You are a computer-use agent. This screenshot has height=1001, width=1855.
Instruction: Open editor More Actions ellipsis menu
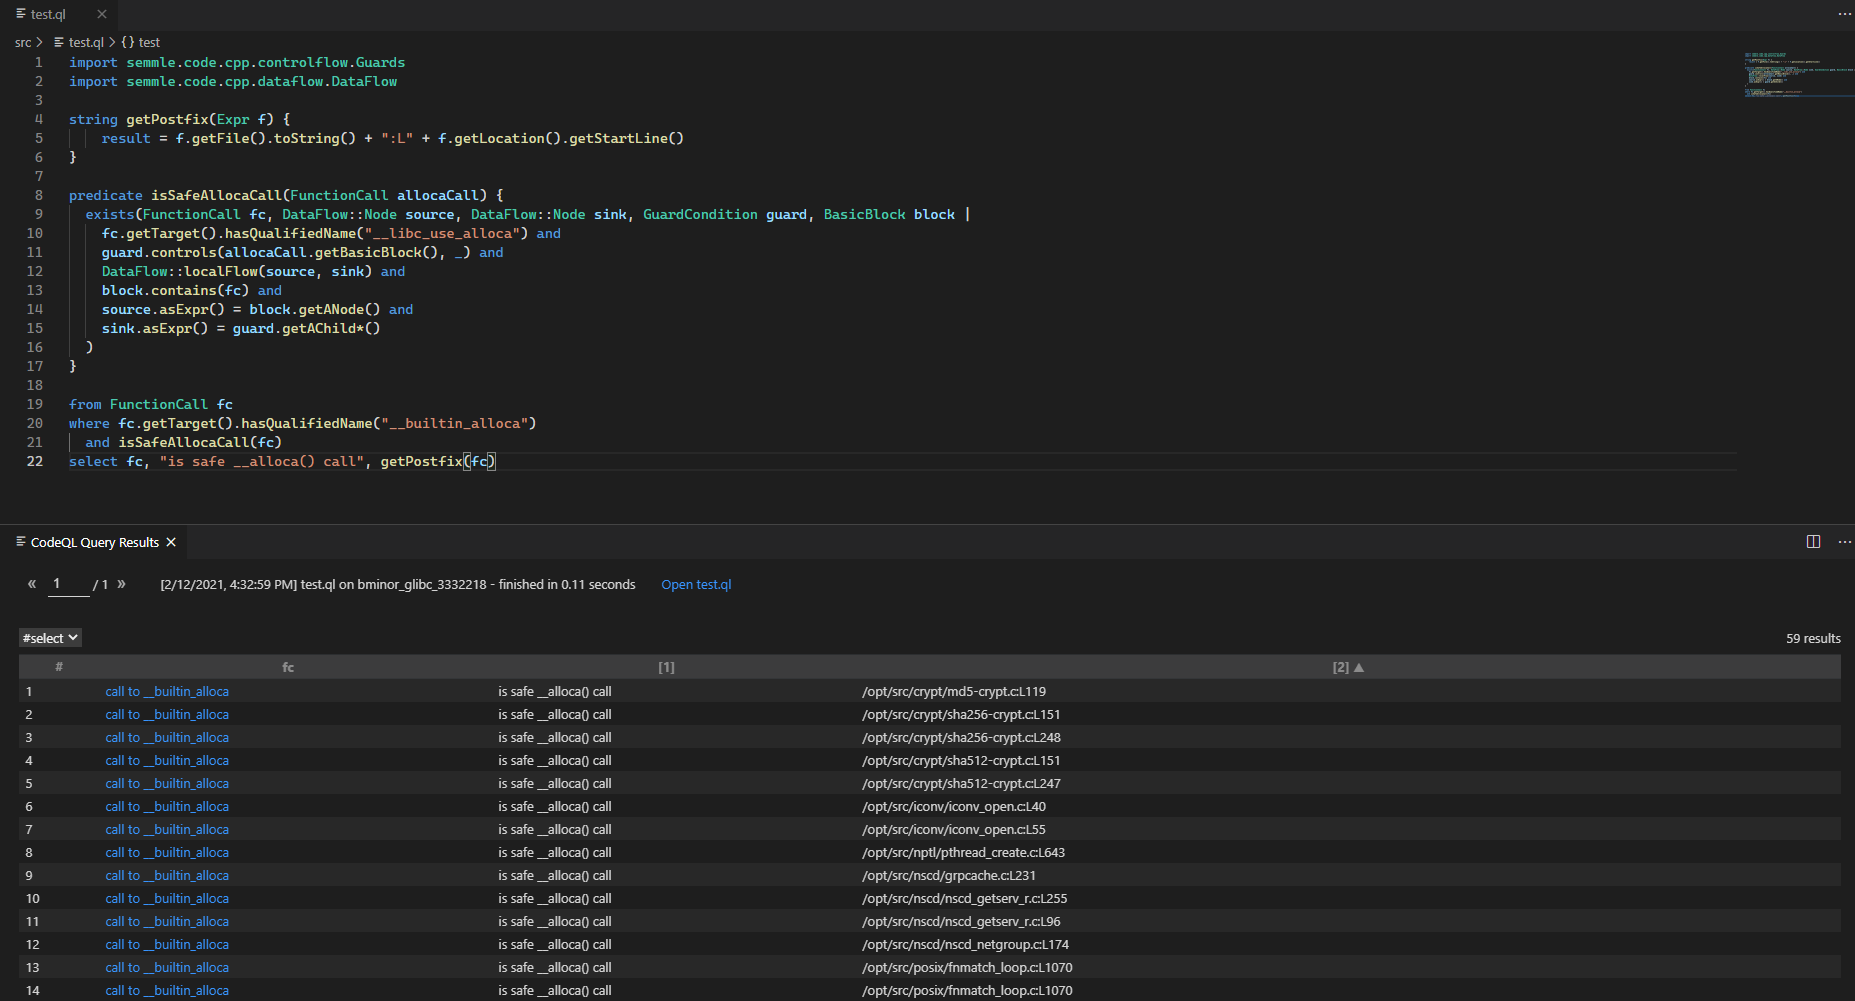1844,14
